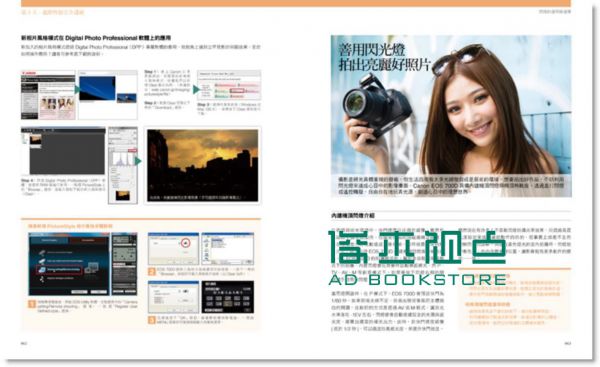This screenshot has height=367, width=600.
Task: Click the green arrow beside the Canon website screenshot
Action: click(77, 90)
